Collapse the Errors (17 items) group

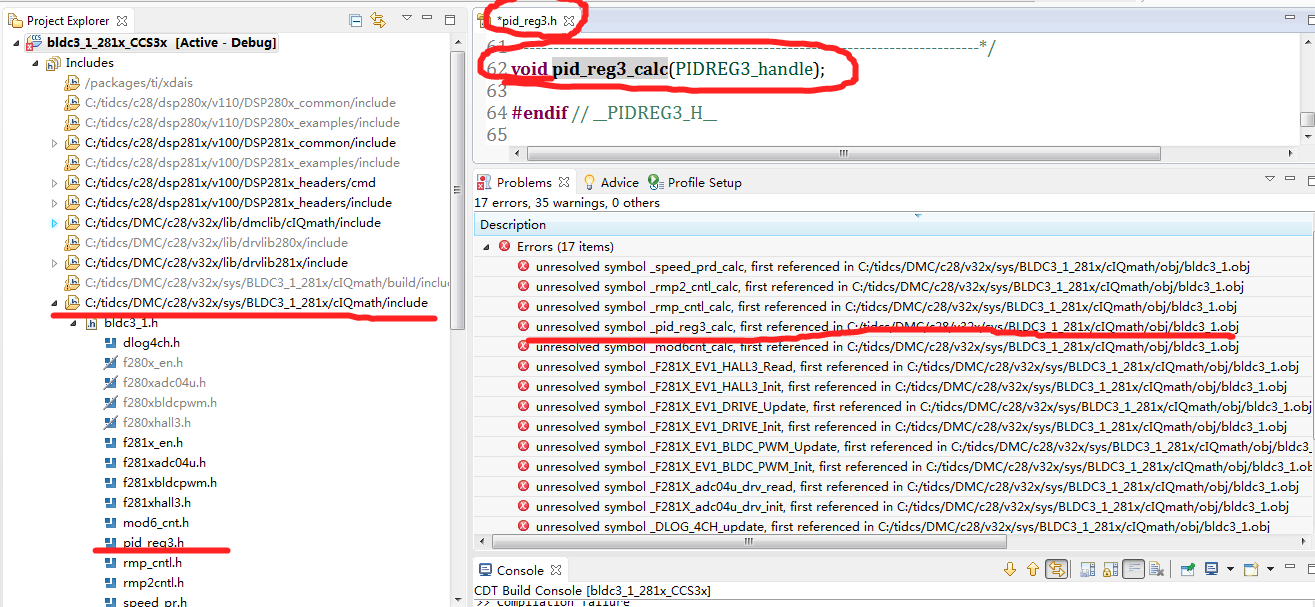coord(487,246)
